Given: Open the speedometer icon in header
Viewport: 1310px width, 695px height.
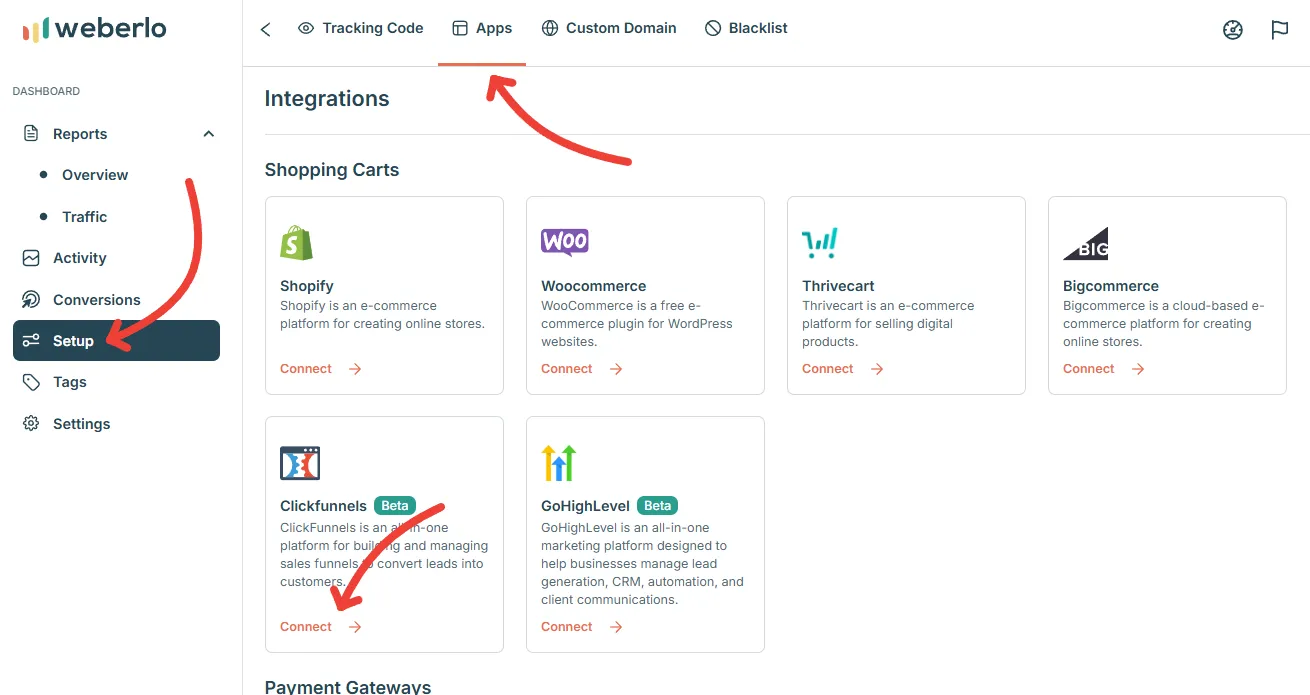Looking at the screenshot, I should pyautogui.click(x=1233, y=30).
